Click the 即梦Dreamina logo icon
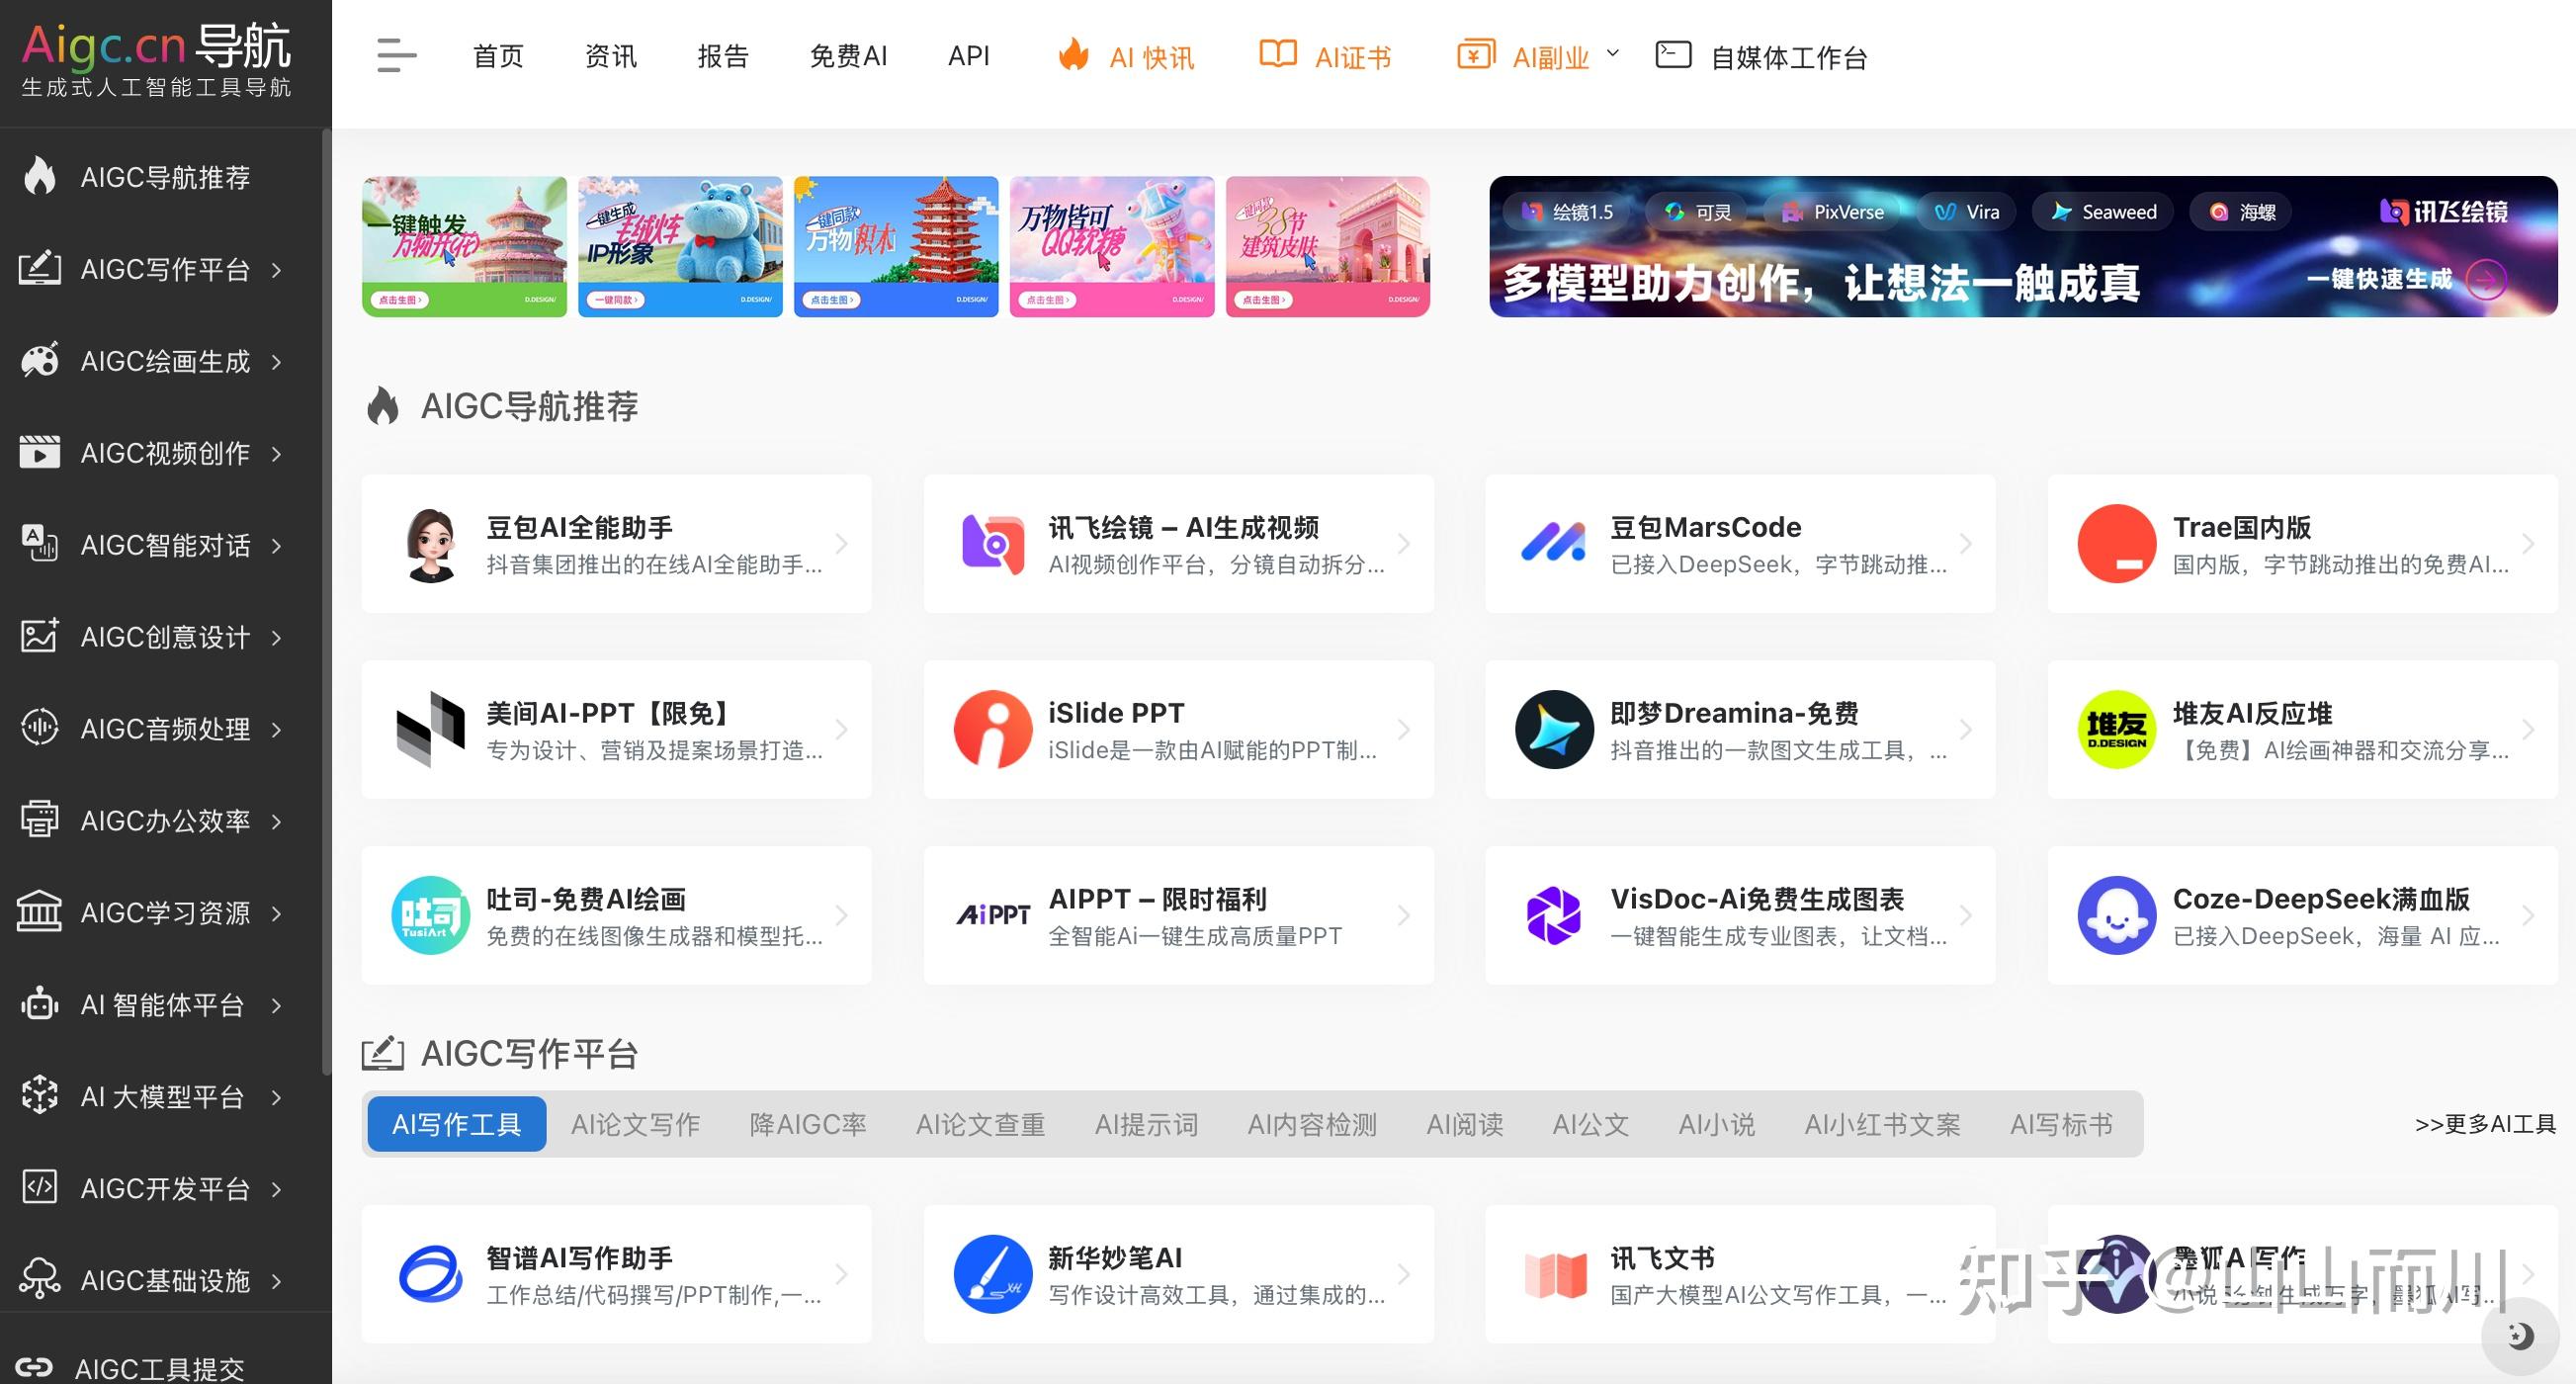 click(1554, 730)
